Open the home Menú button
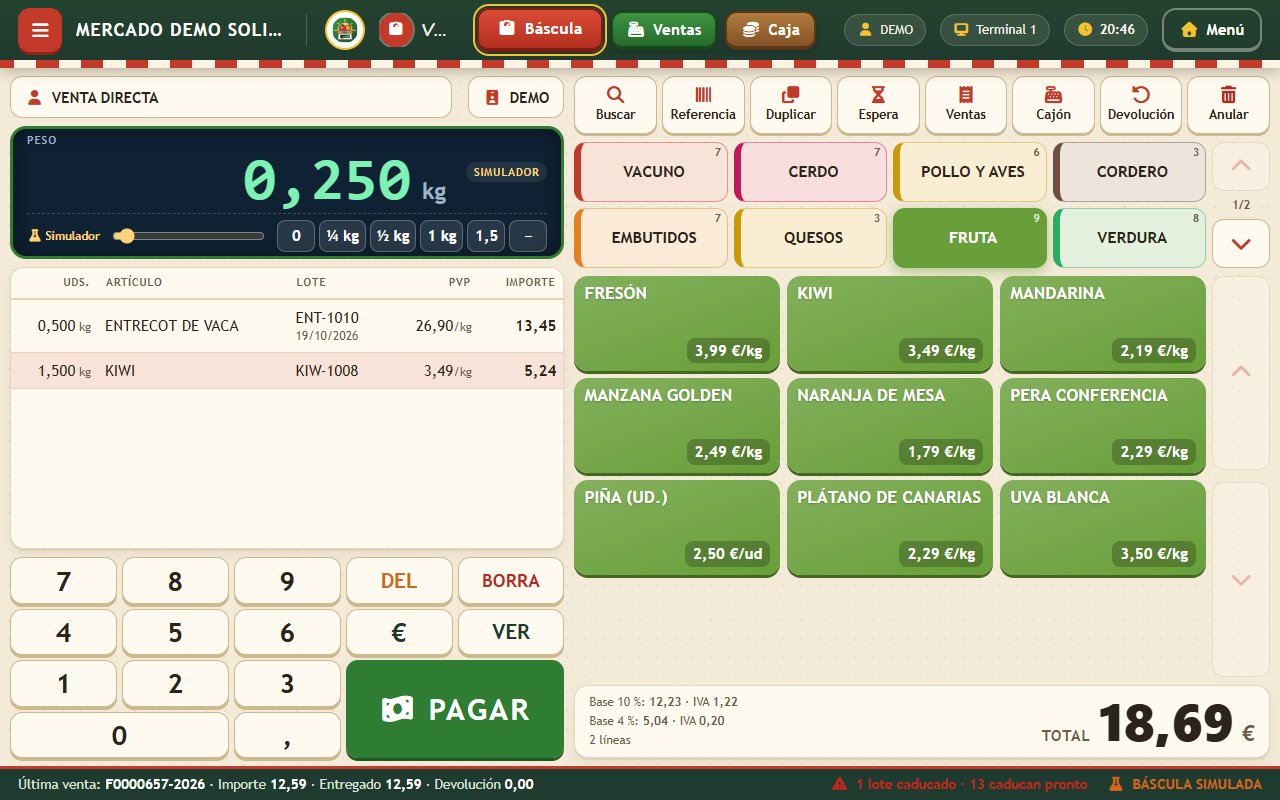 click(x=1212, y=30)
